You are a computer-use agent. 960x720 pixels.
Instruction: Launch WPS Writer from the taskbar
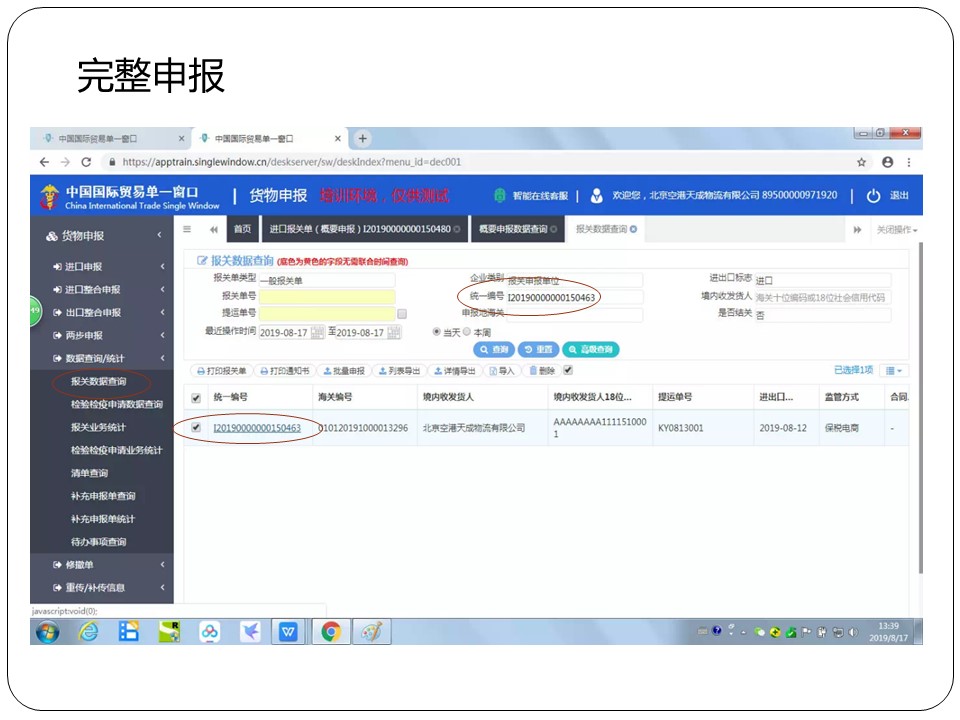point(288,632)
